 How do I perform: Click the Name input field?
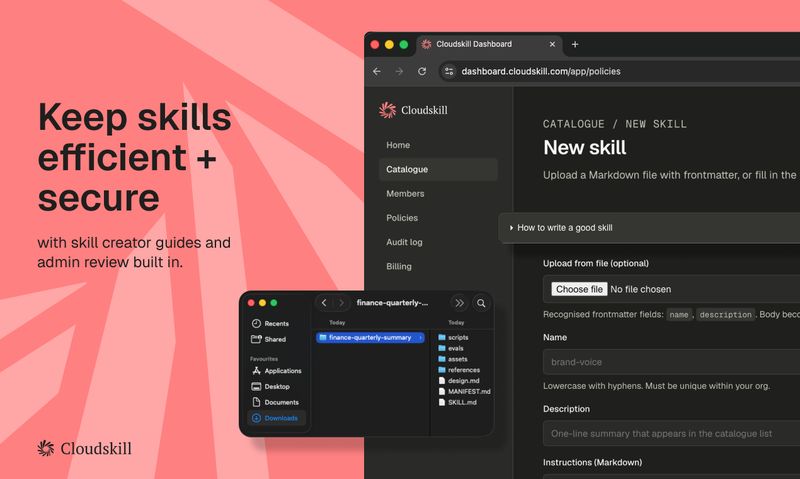coord(671,362)
